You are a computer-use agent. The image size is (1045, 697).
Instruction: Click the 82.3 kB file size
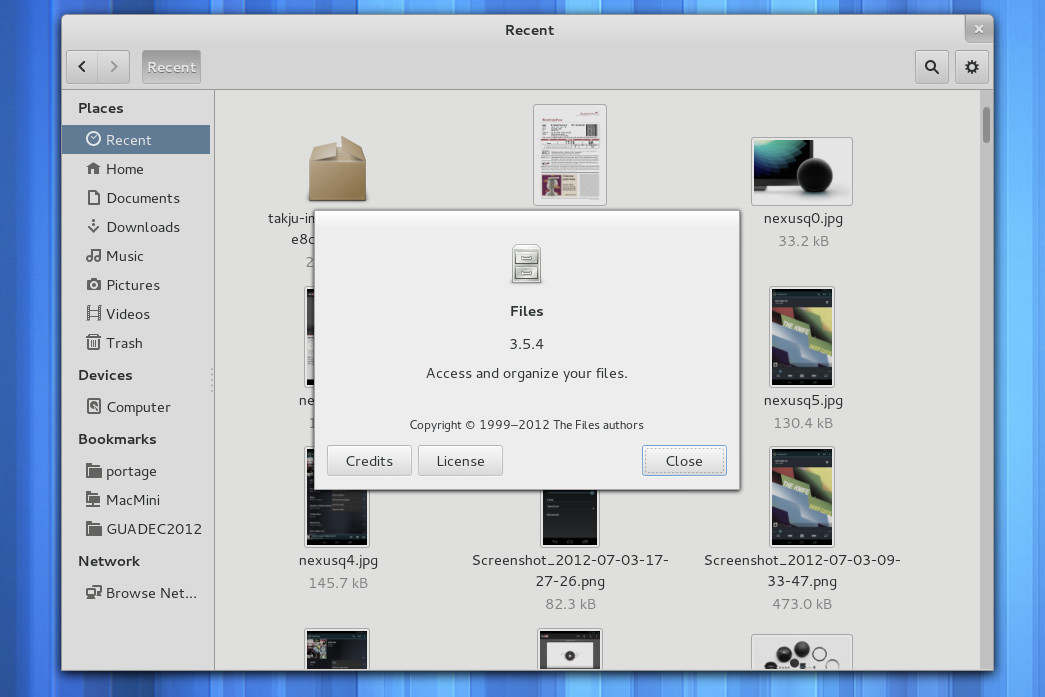[x=570, y=604]
